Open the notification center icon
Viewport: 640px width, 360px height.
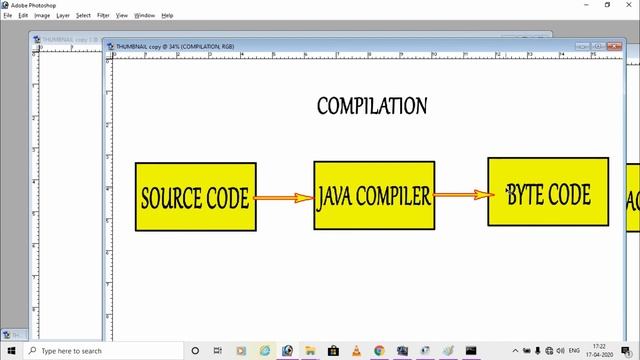(x=626, y=351)
